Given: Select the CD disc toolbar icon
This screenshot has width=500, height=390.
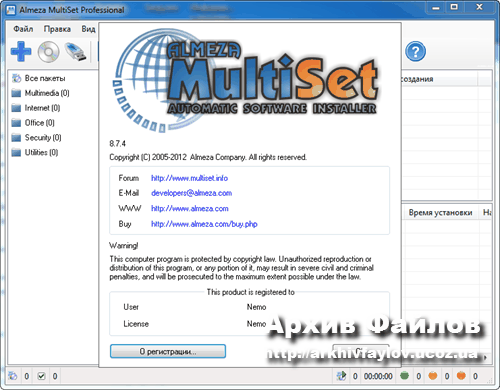Looking at the screenshot, I should pos(48,52).
